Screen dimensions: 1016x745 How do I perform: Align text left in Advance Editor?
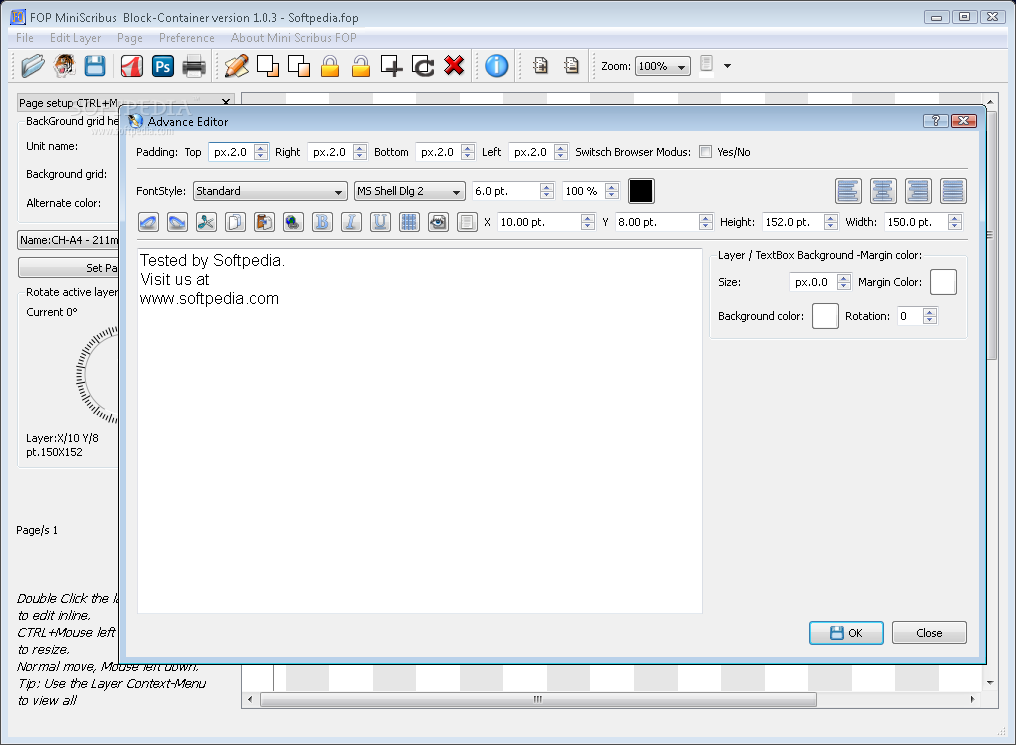tap(848, 191)
